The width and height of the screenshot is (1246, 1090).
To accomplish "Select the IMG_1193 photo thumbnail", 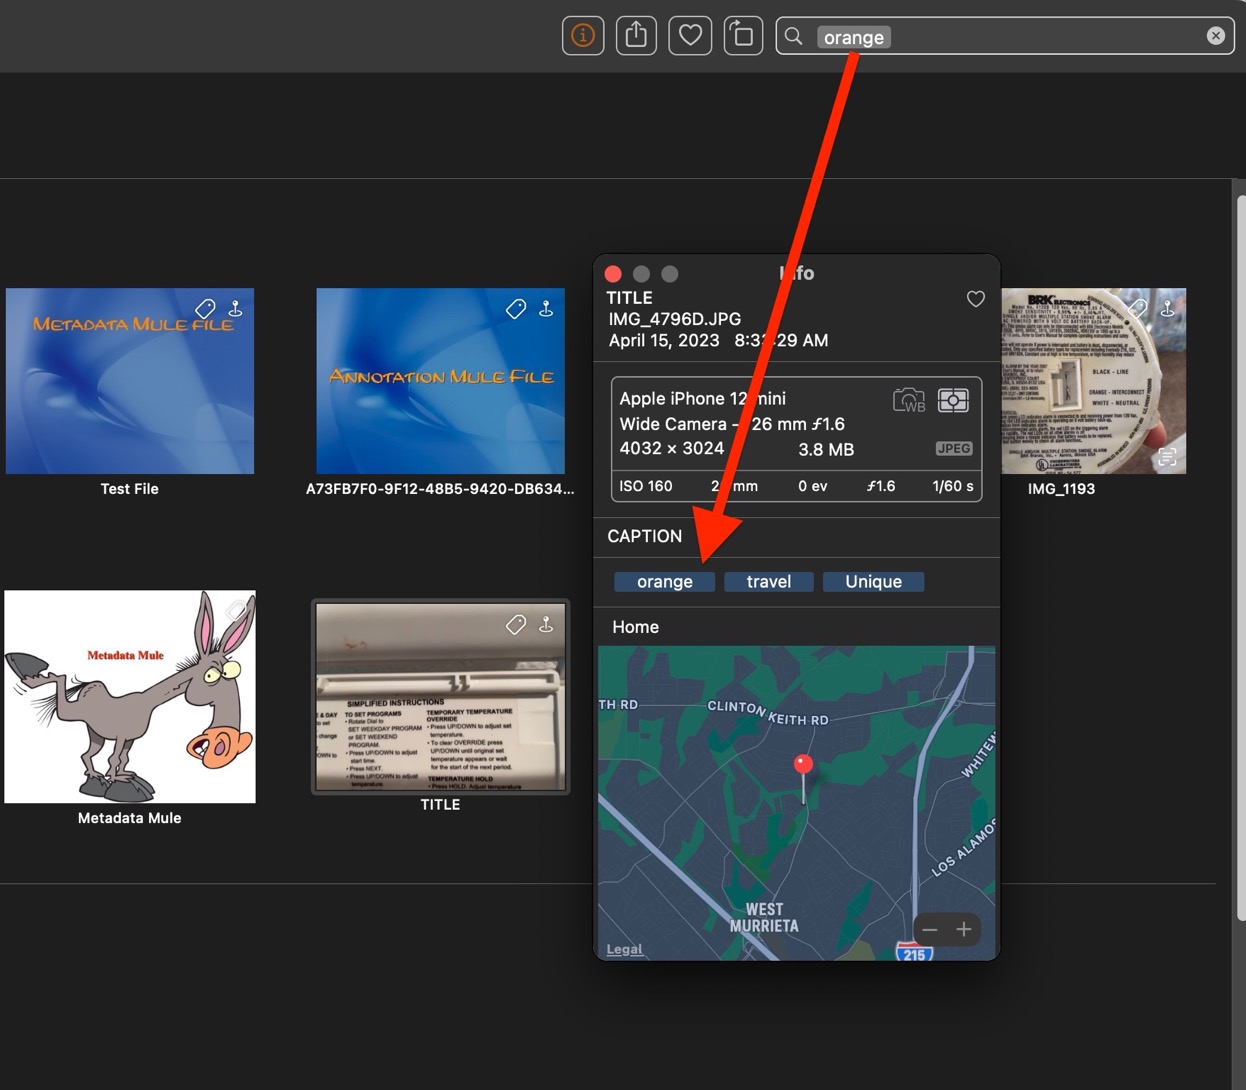I will point(1093,381).
